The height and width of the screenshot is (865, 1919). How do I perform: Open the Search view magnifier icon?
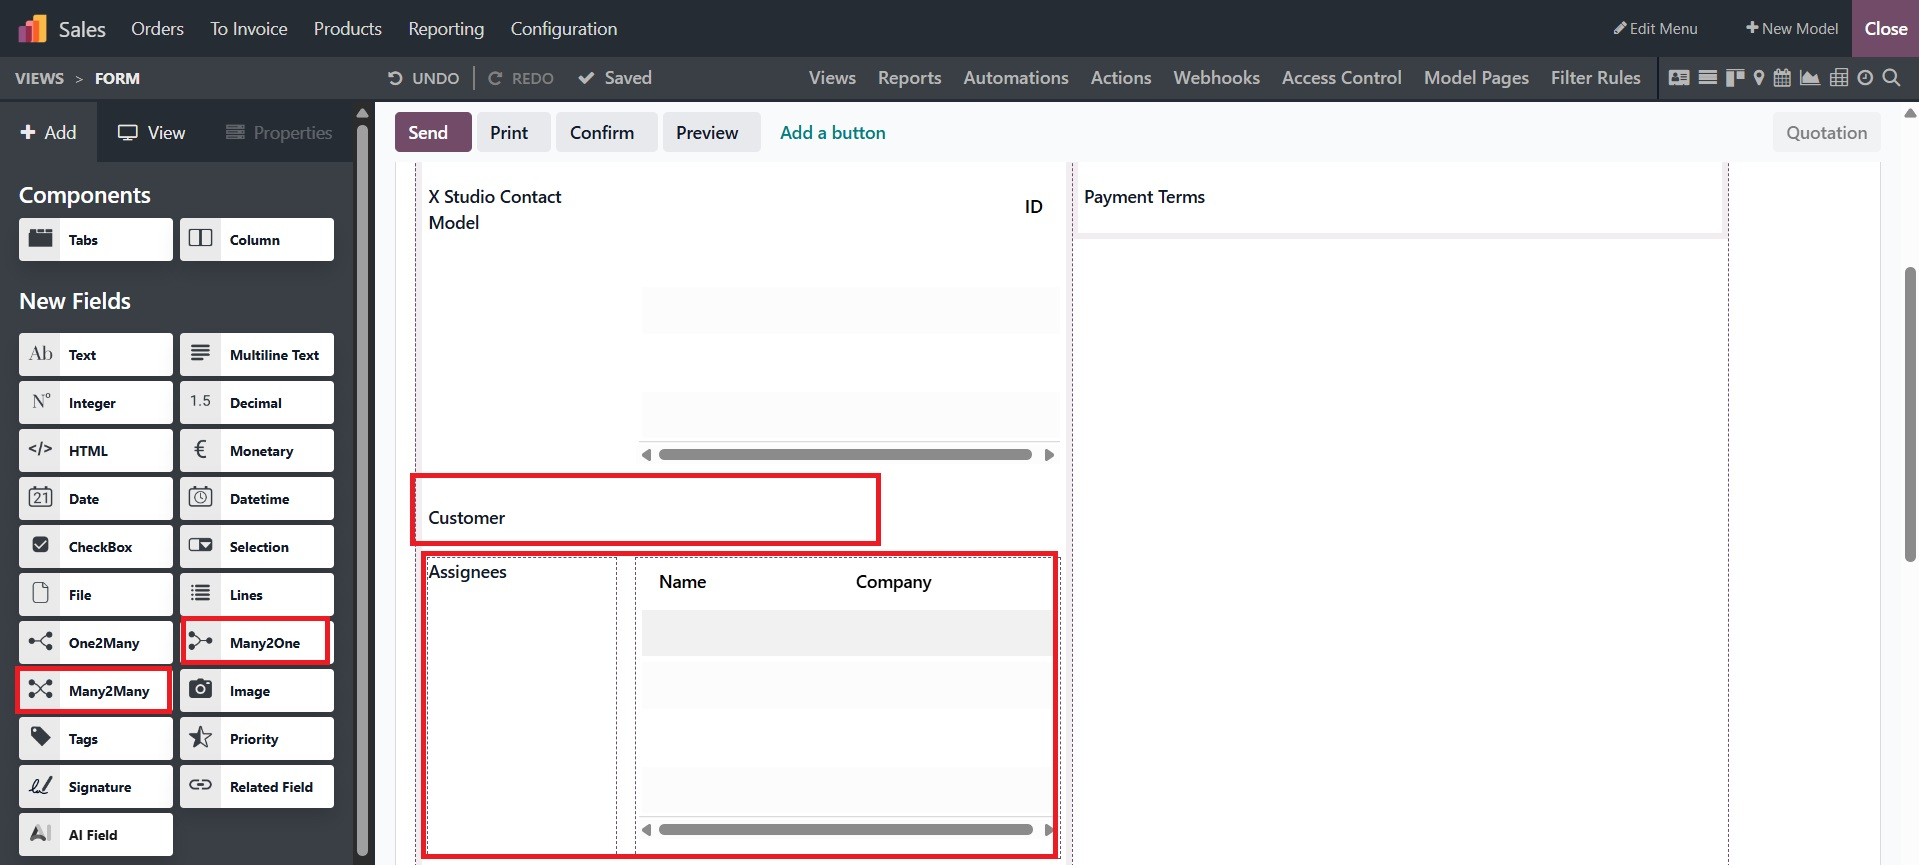click(x=1891, y=78)
